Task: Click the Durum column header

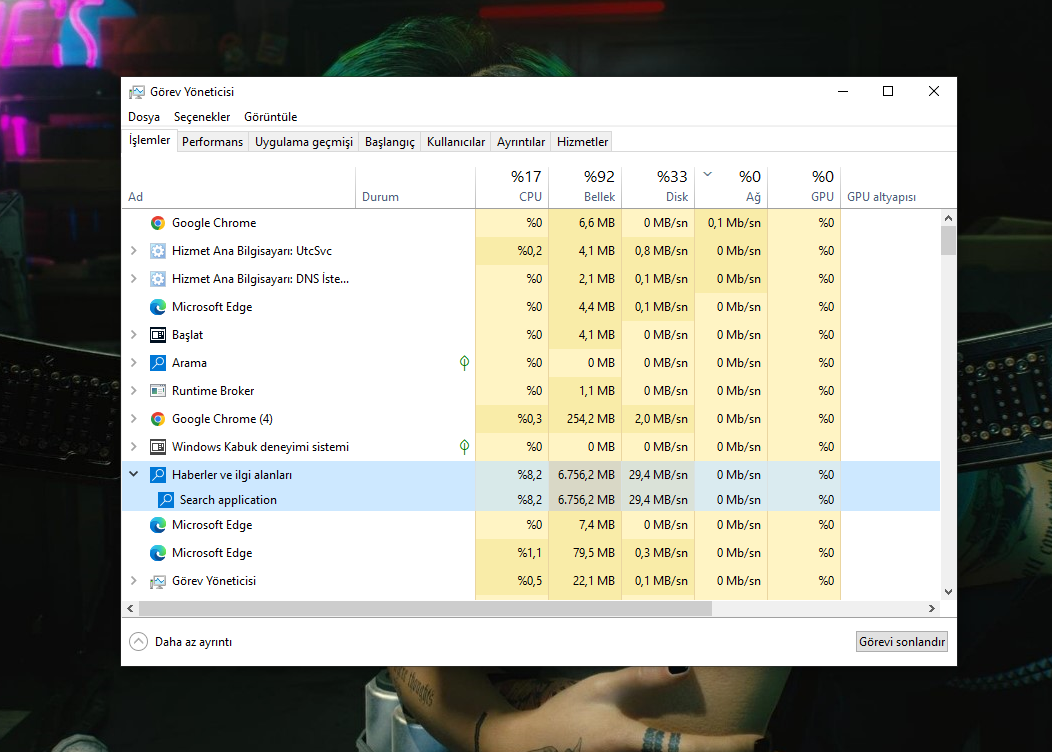Action: [x=415, y=186]
